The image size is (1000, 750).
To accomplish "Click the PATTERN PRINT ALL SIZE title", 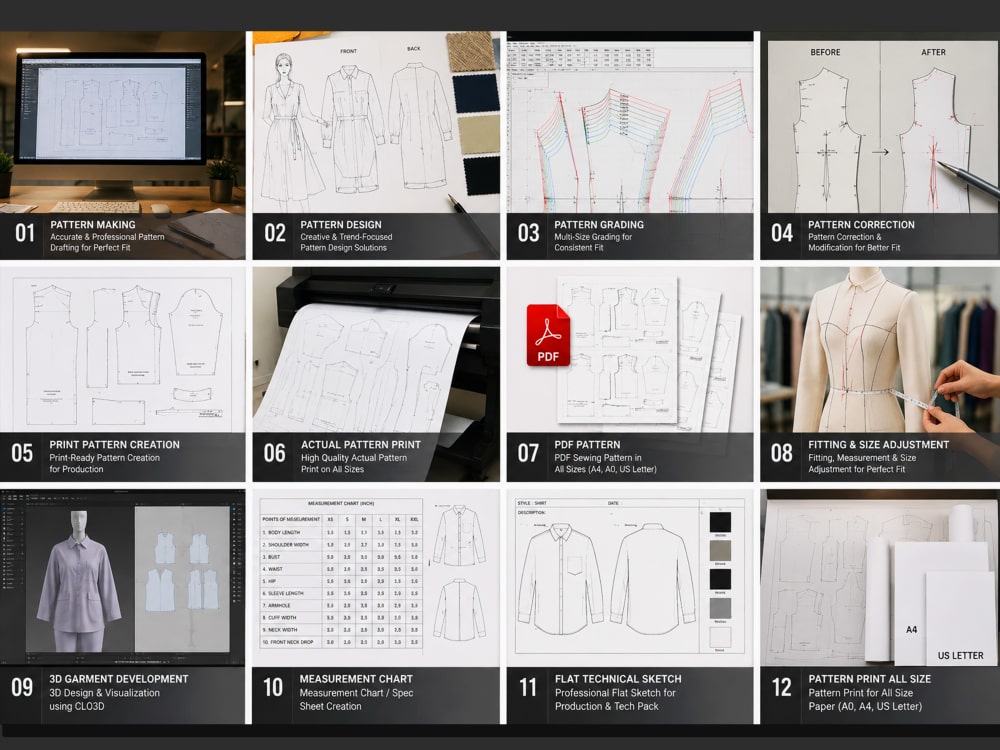I will [870, 679].
